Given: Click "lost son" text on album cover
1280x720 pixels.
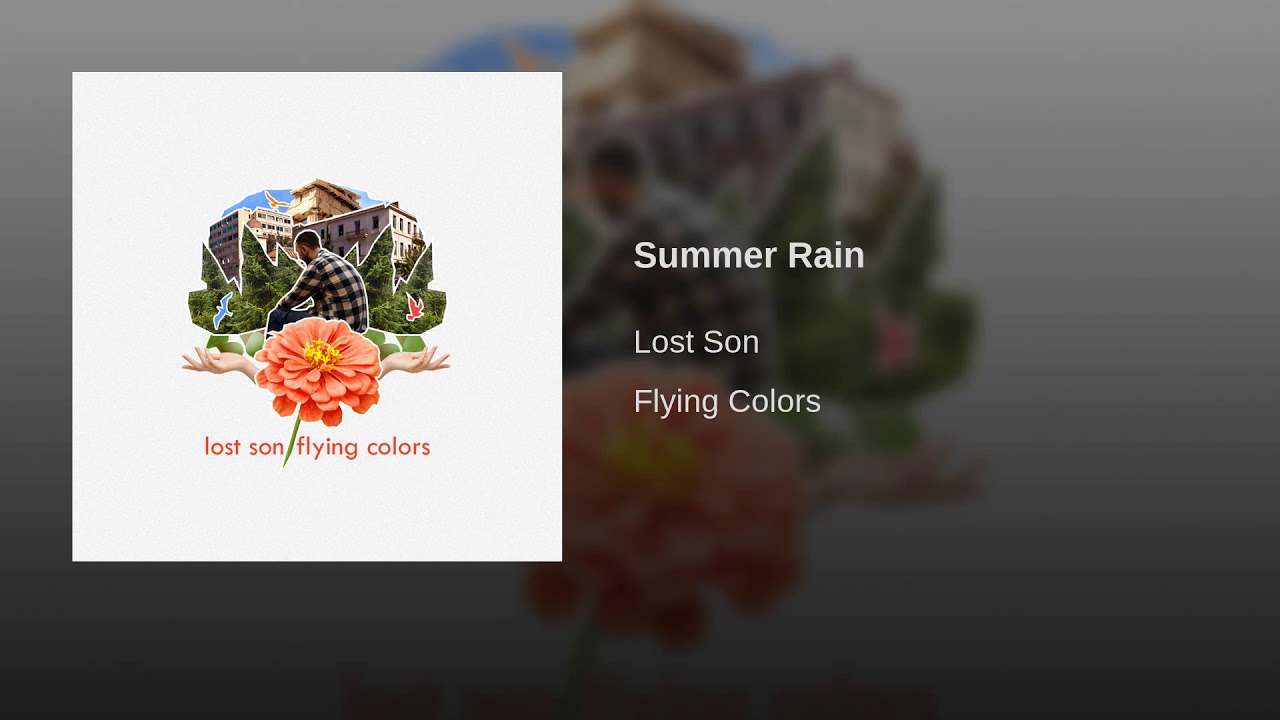Looking at the screenshot, I should click(244, 446).
